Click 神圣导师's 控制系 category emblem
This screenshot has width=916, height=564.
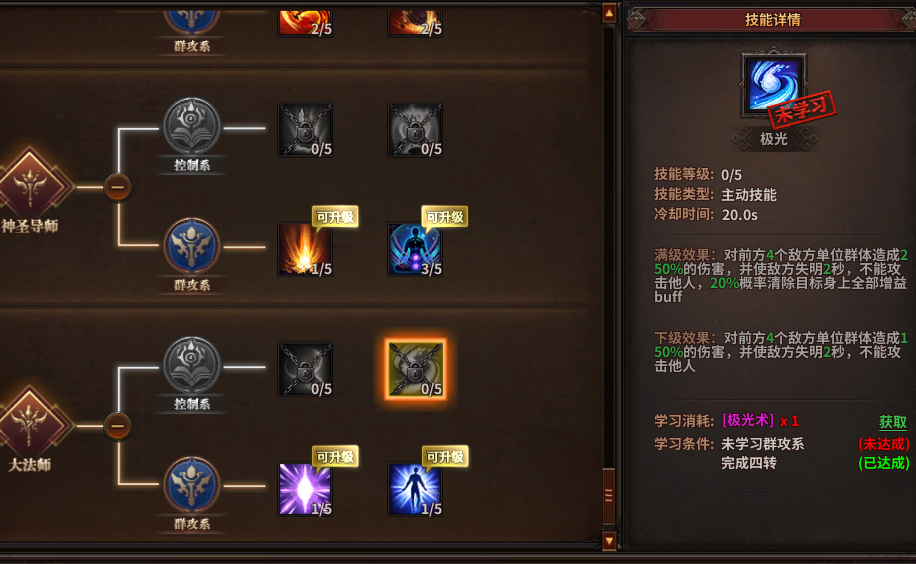[x=192, y=126]
